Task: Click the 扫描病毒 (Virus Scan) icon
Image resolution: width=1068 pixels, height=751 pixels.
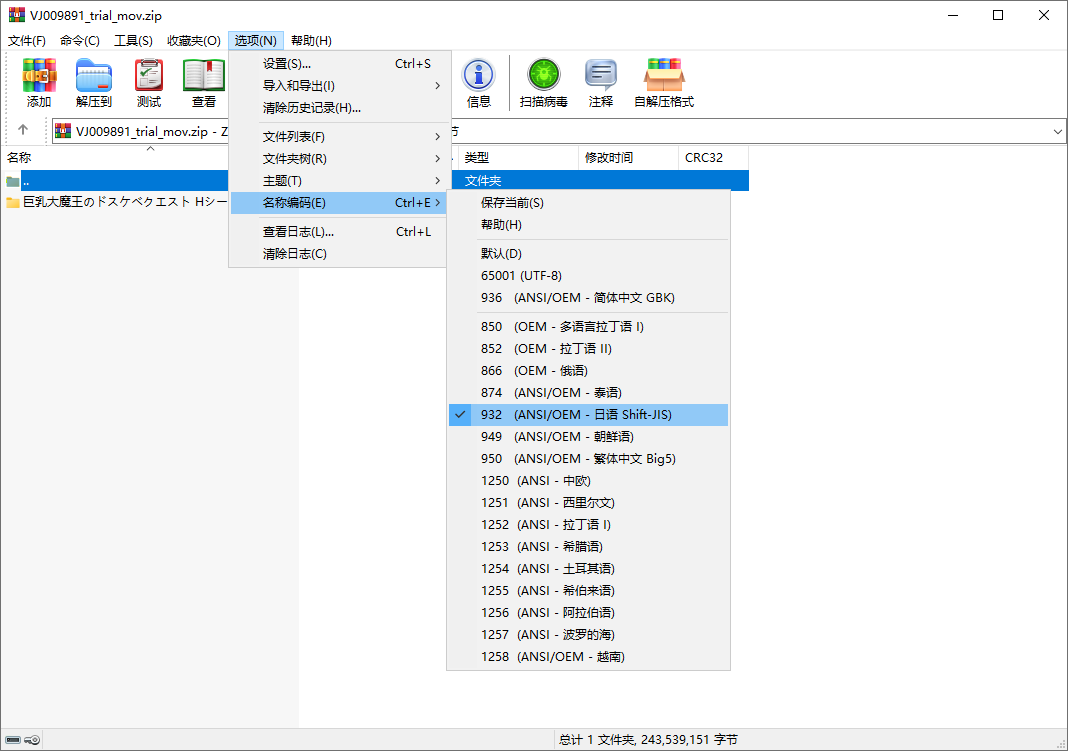Action: [543, 82]
